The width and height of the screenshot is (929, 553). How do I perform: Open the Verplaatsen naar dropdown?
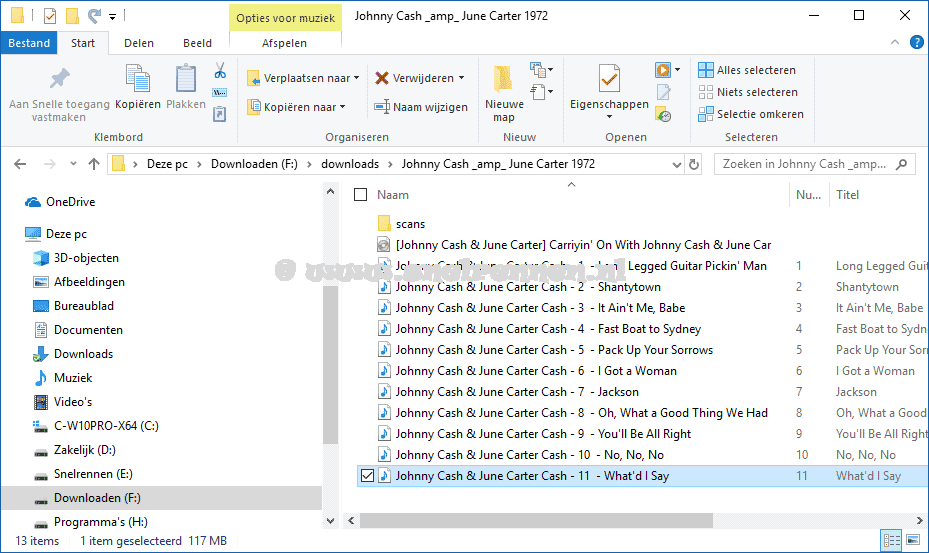coord(303,78)
